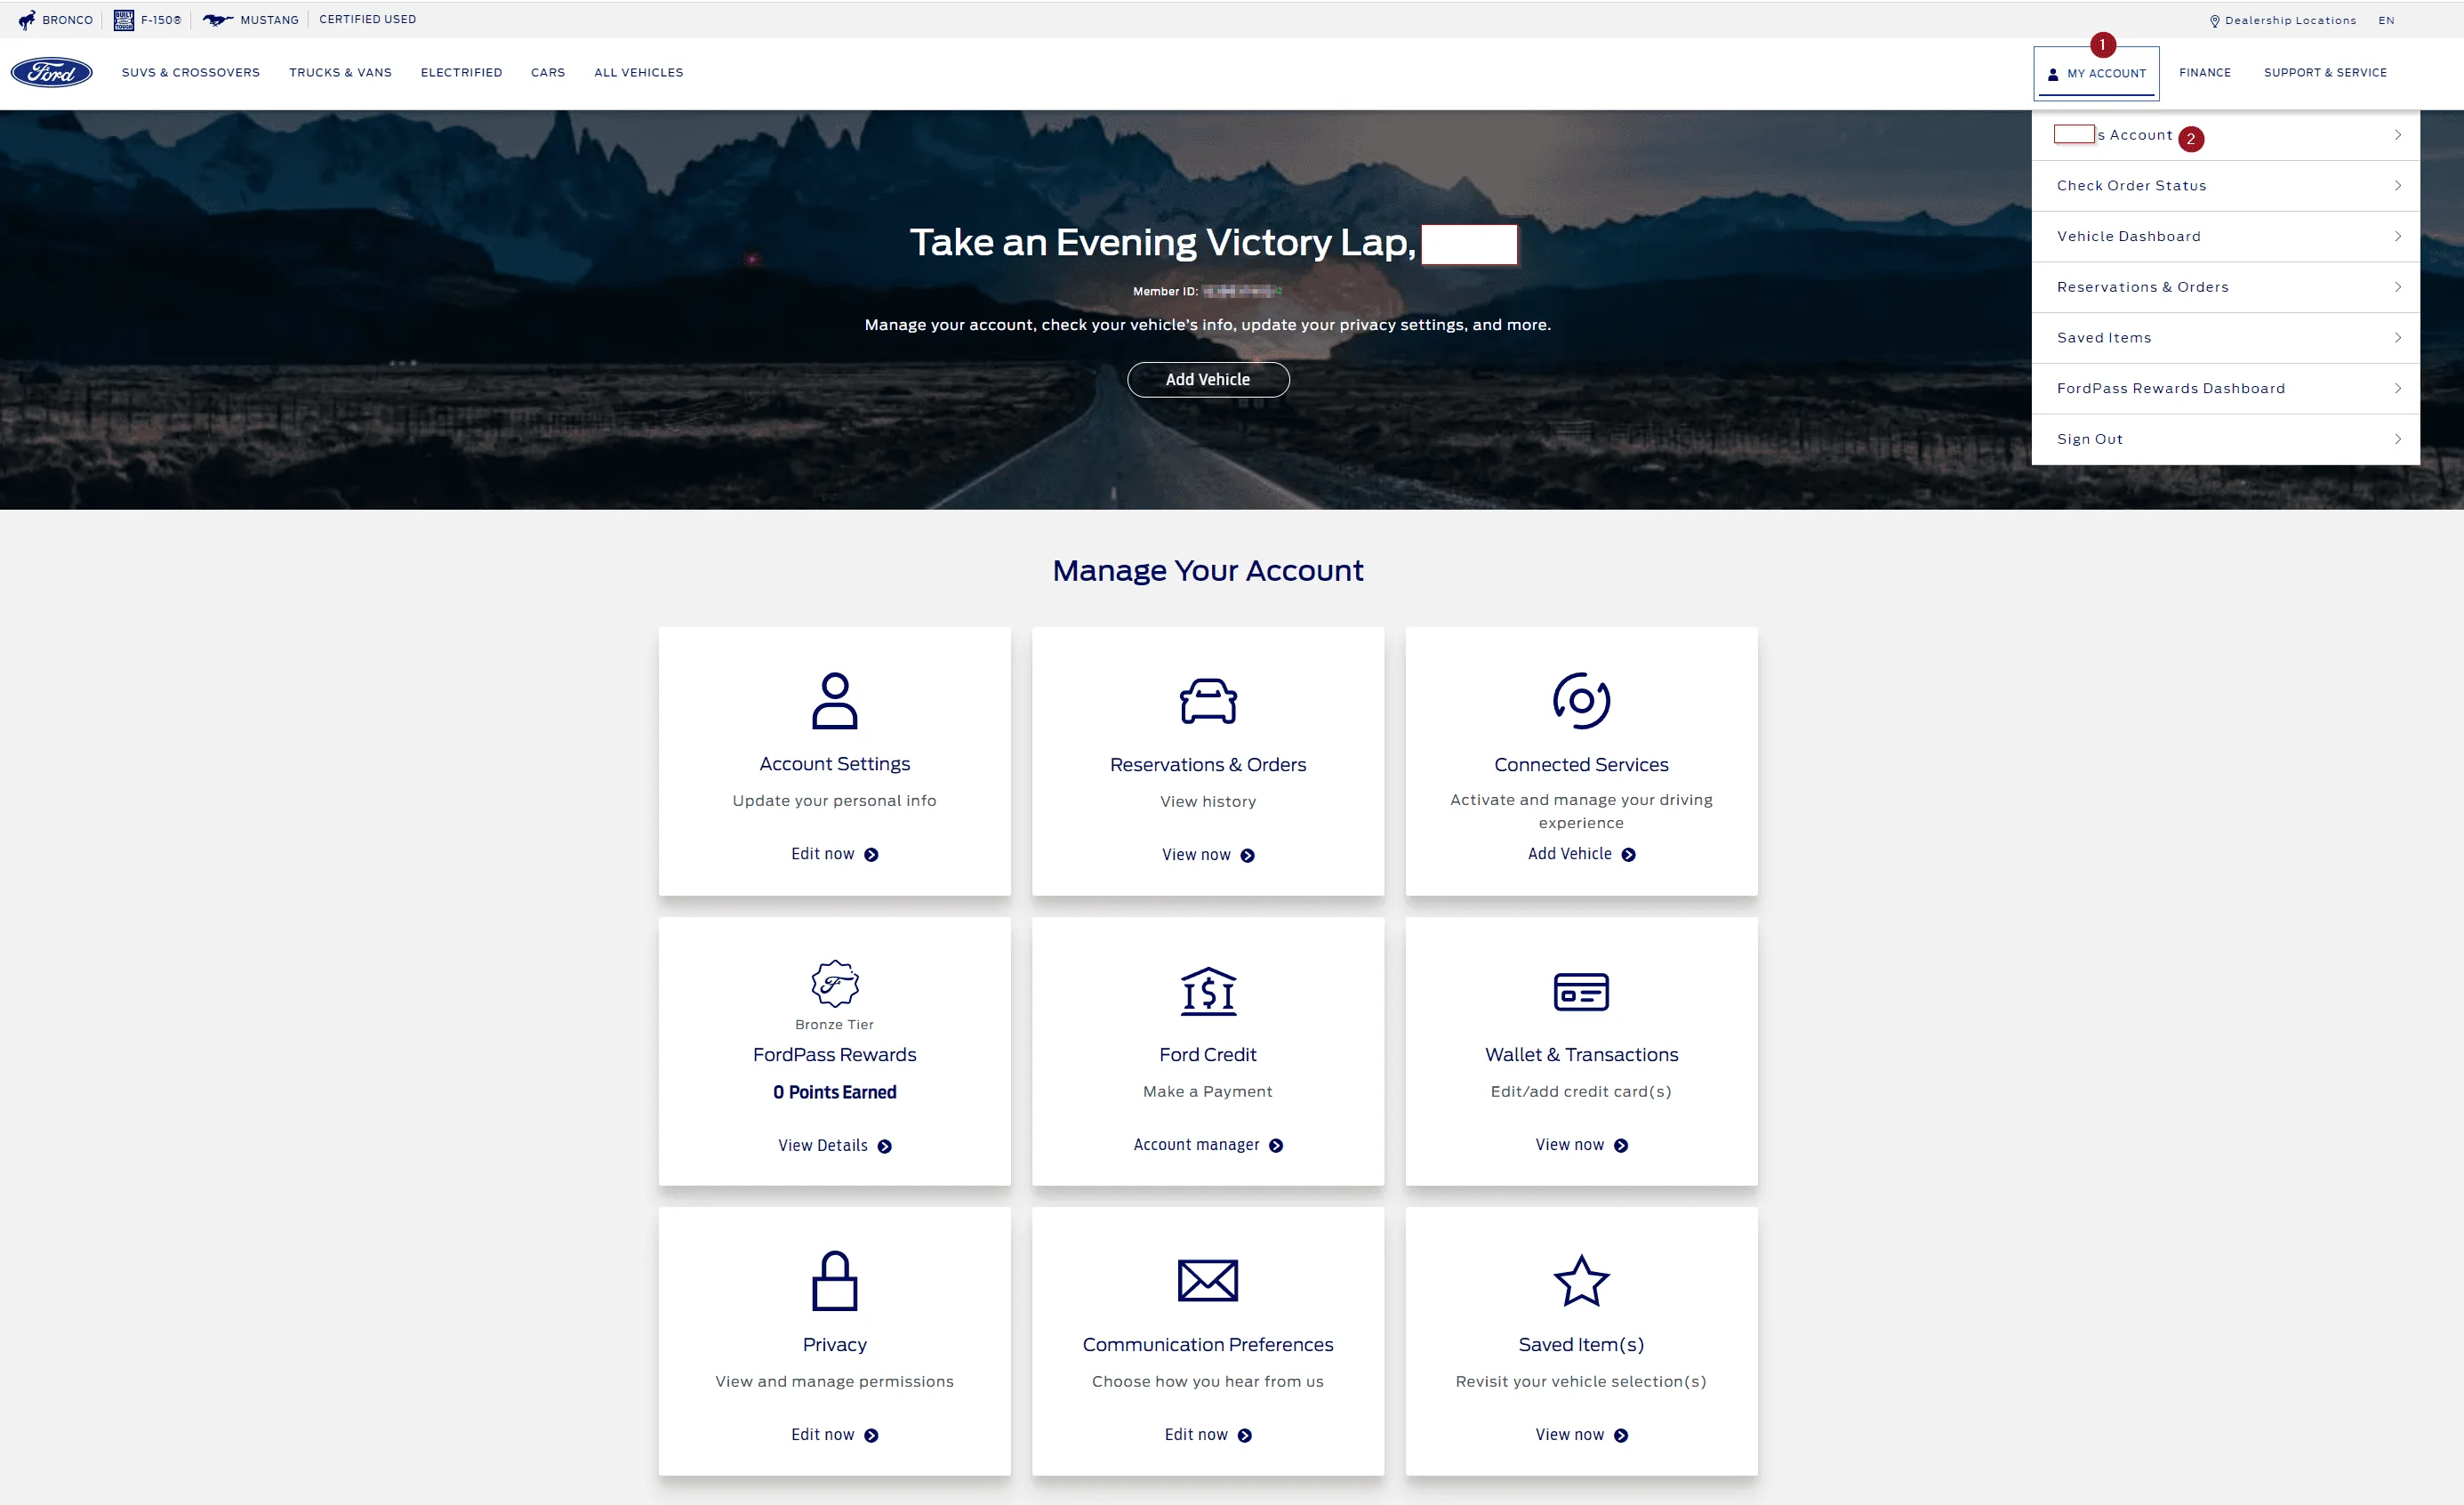Viewport: 2464px width, 1505px height.
Task: Click the Communication Preferences envelope icon
Action: point(1208,1281)
